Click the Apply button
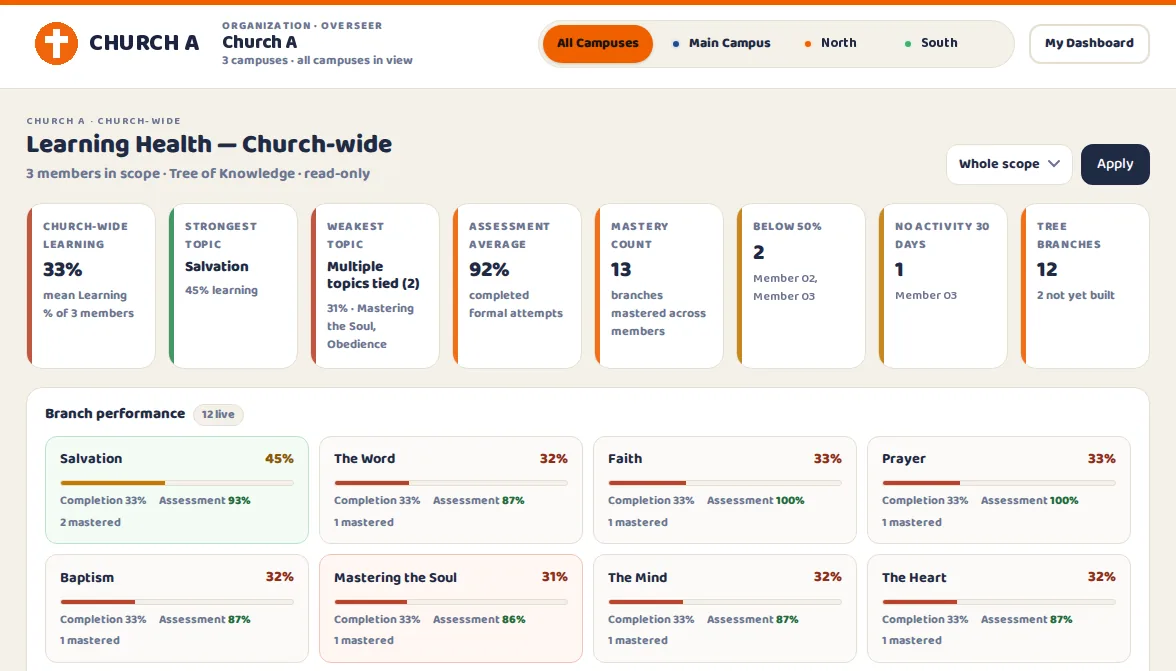Viewport: 1176px width, 671px height. (x=1114, y=164)
